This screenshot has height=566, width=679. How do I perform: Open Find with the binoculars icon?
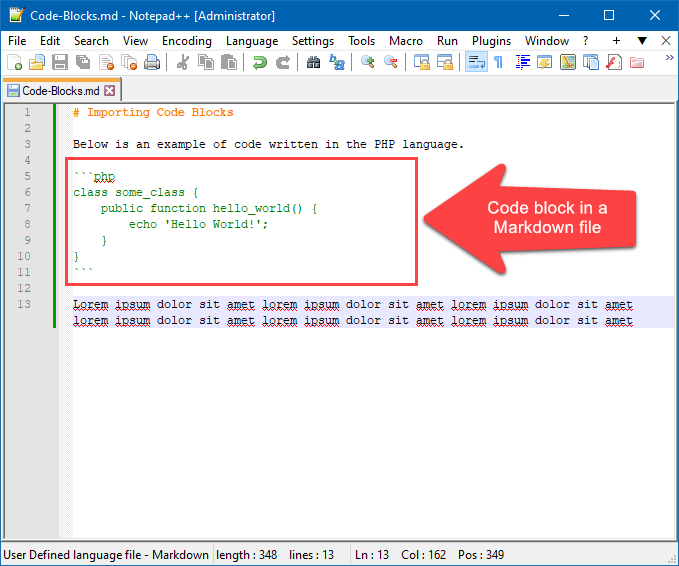pos(314,62)
